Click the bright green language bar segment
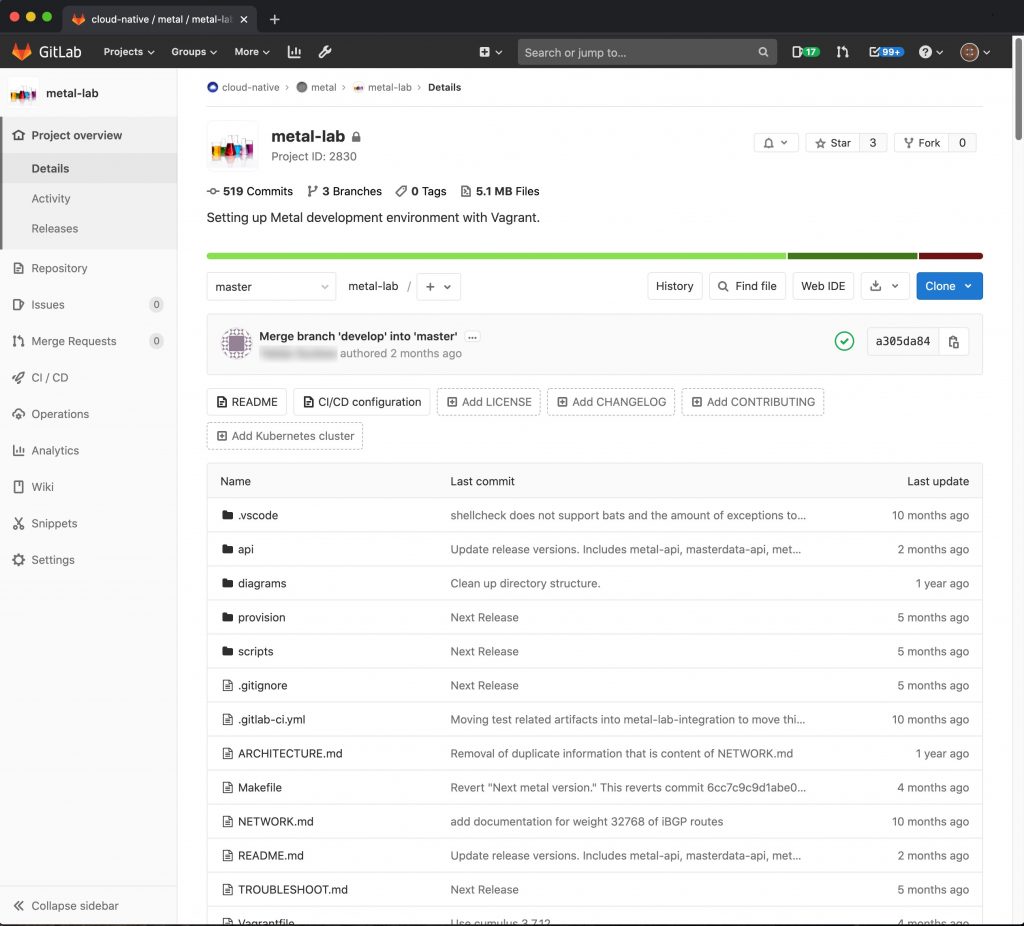 [496, 256]
